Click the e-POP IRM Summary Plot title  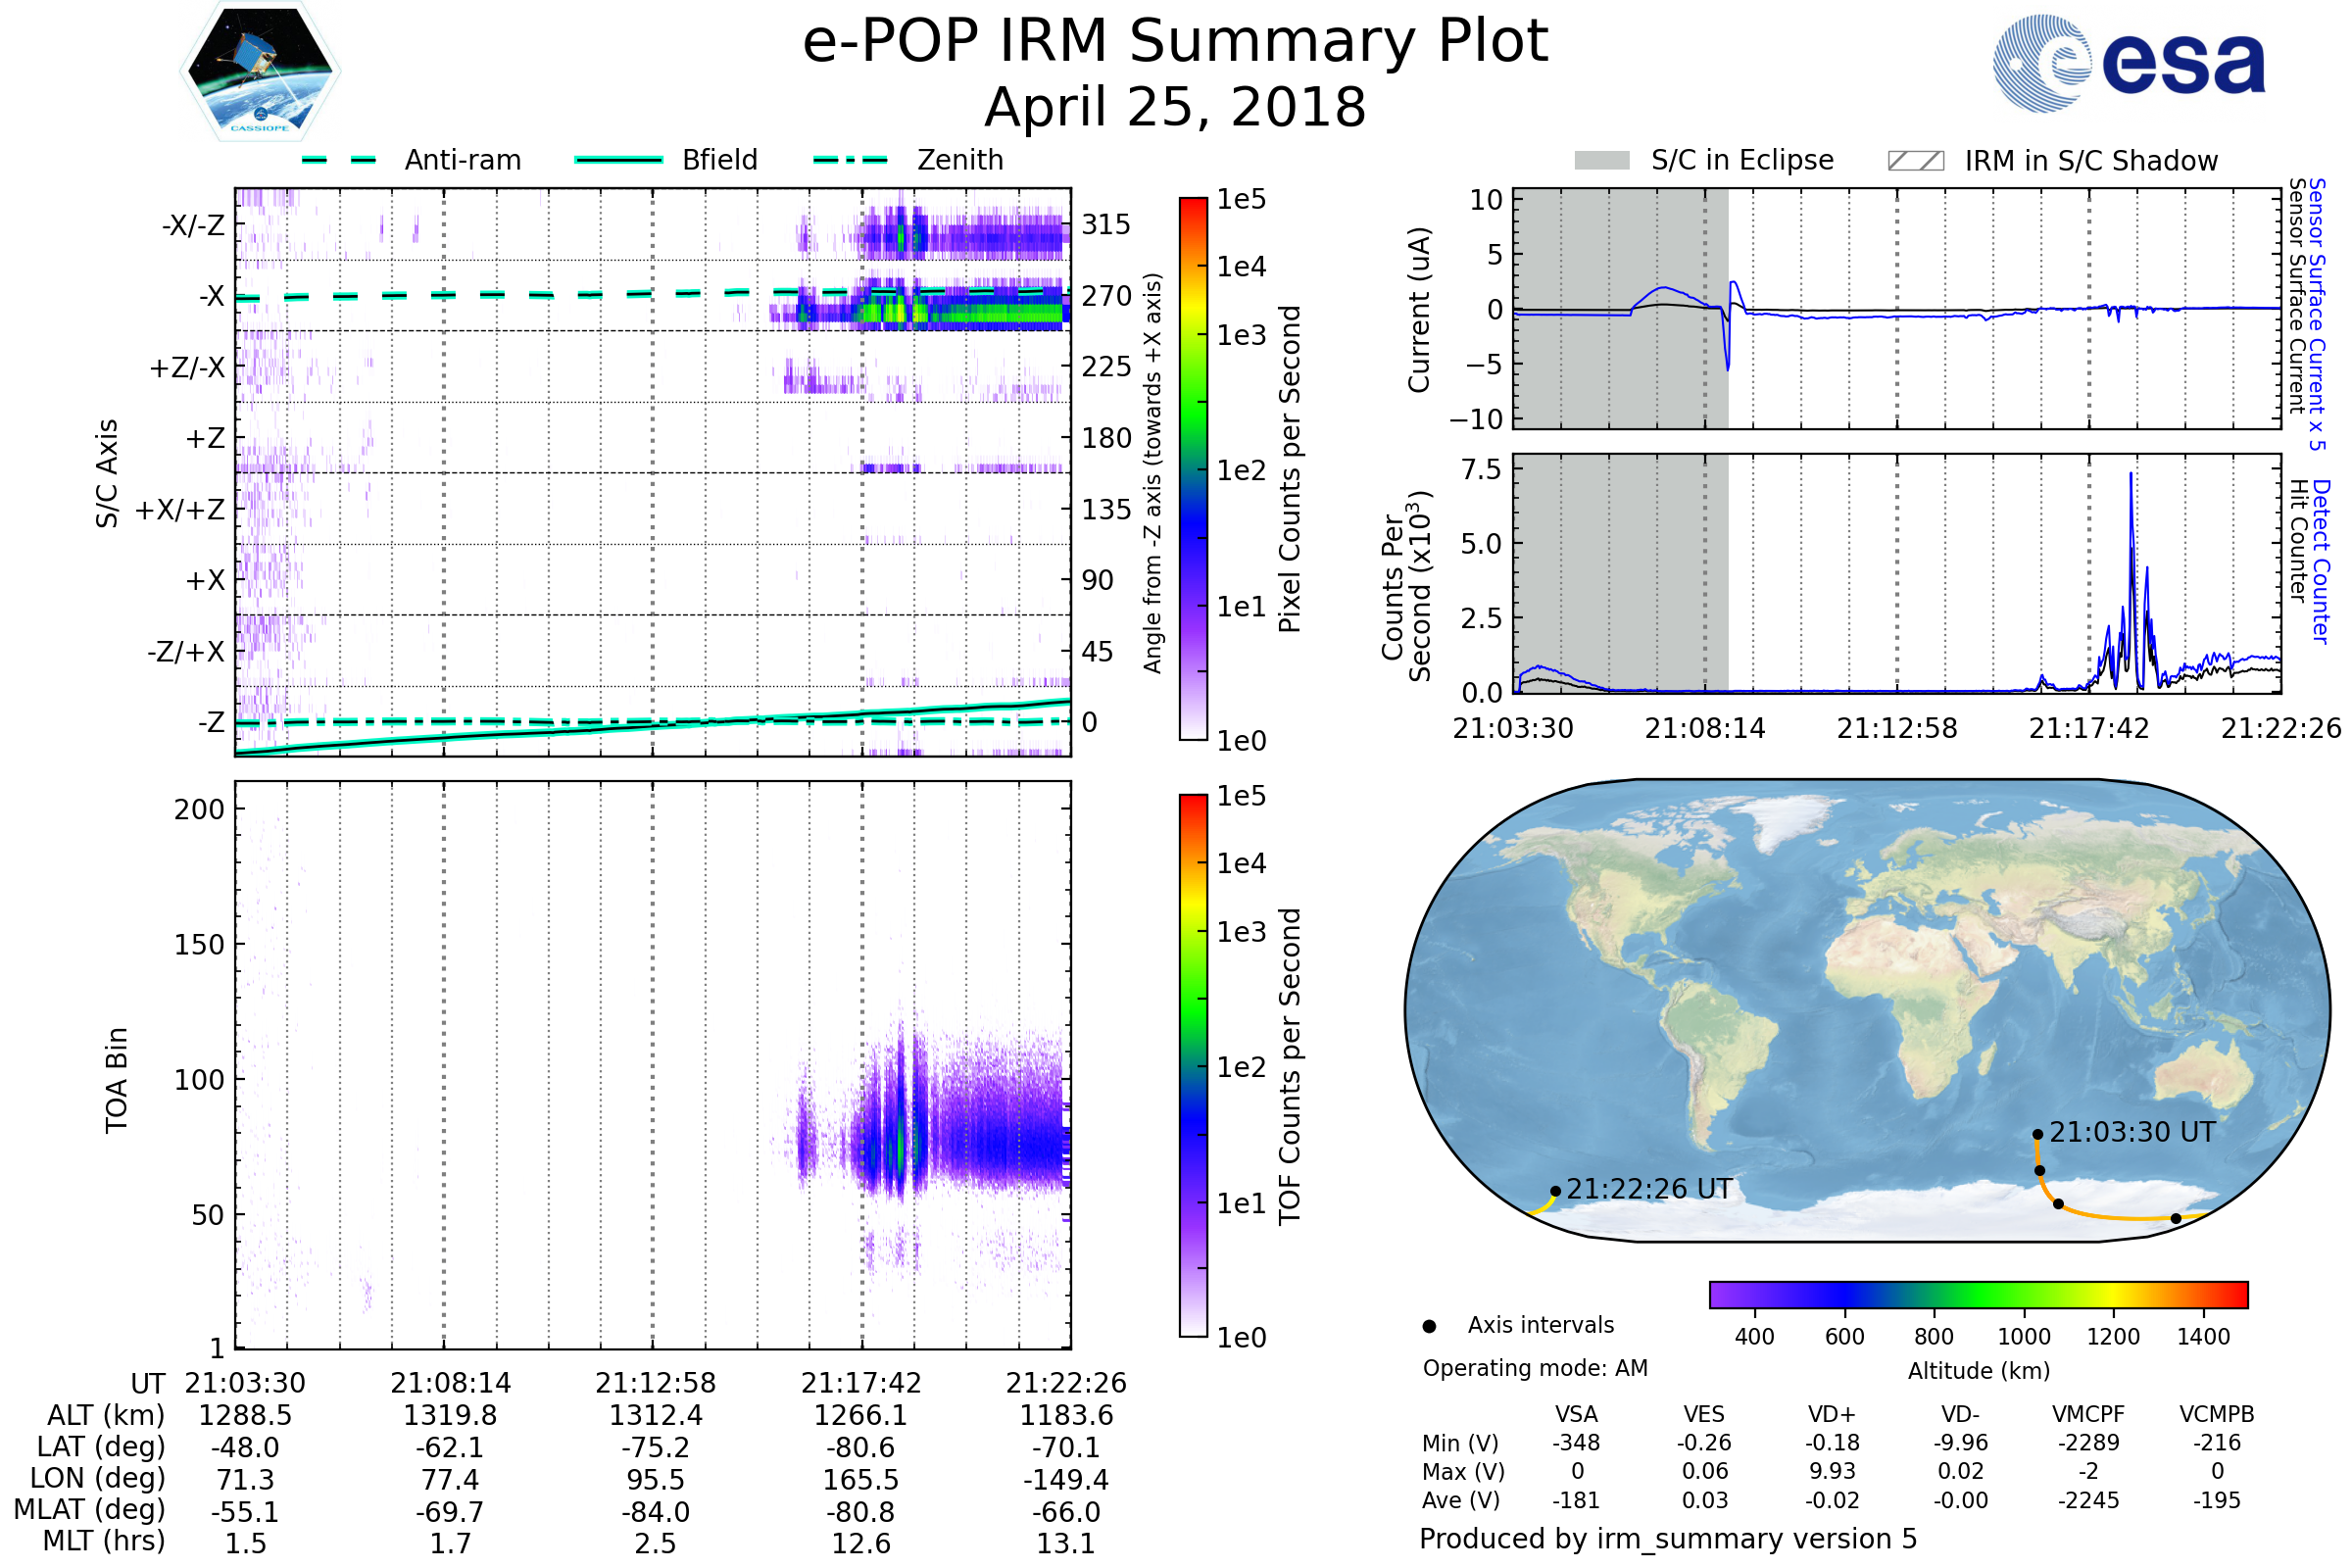(1175, 42)
